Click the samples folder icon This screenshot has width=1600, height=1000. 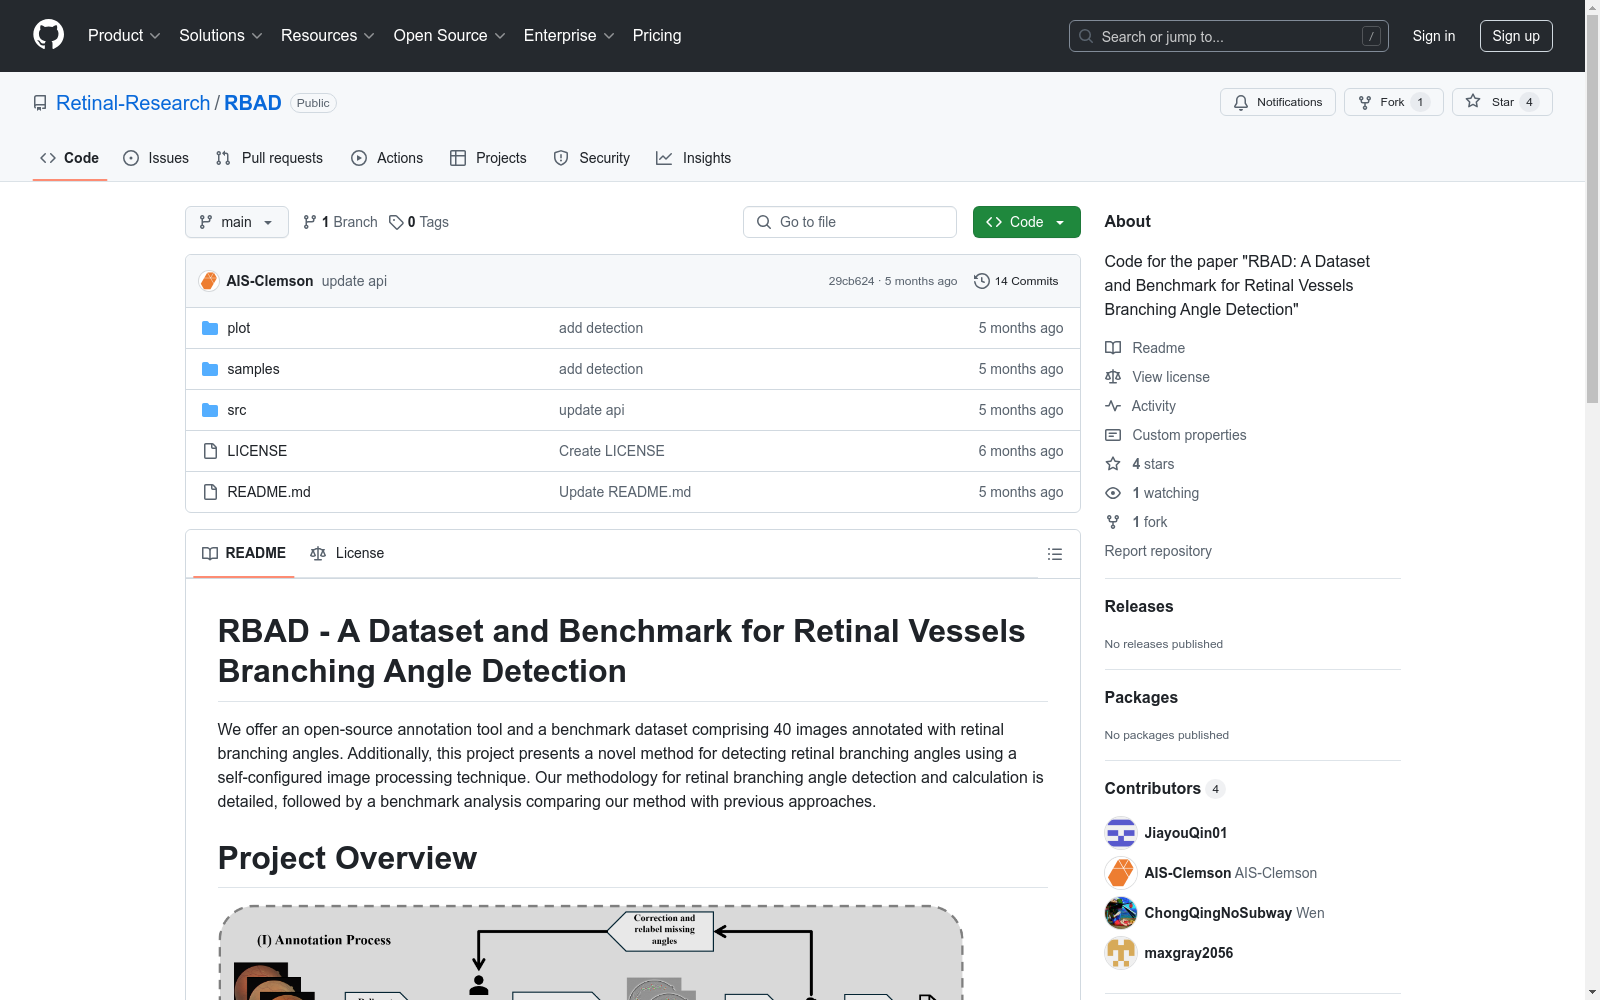210,369
